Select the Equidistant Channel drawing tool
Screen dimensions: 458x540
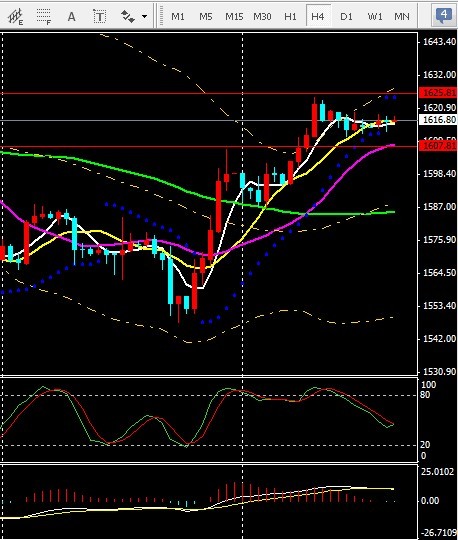[x=15, y=17]
